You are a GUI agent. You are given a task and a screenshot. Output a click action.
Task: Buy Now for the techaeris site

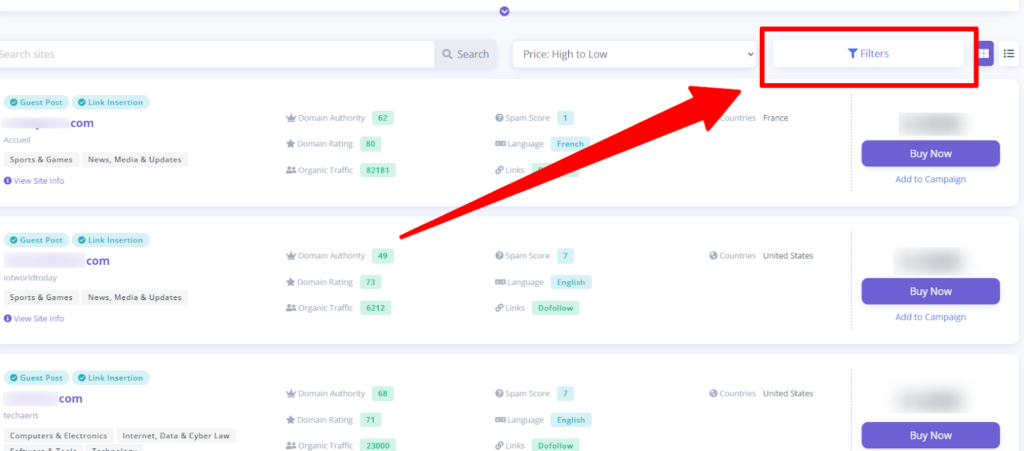click(931, 435)
